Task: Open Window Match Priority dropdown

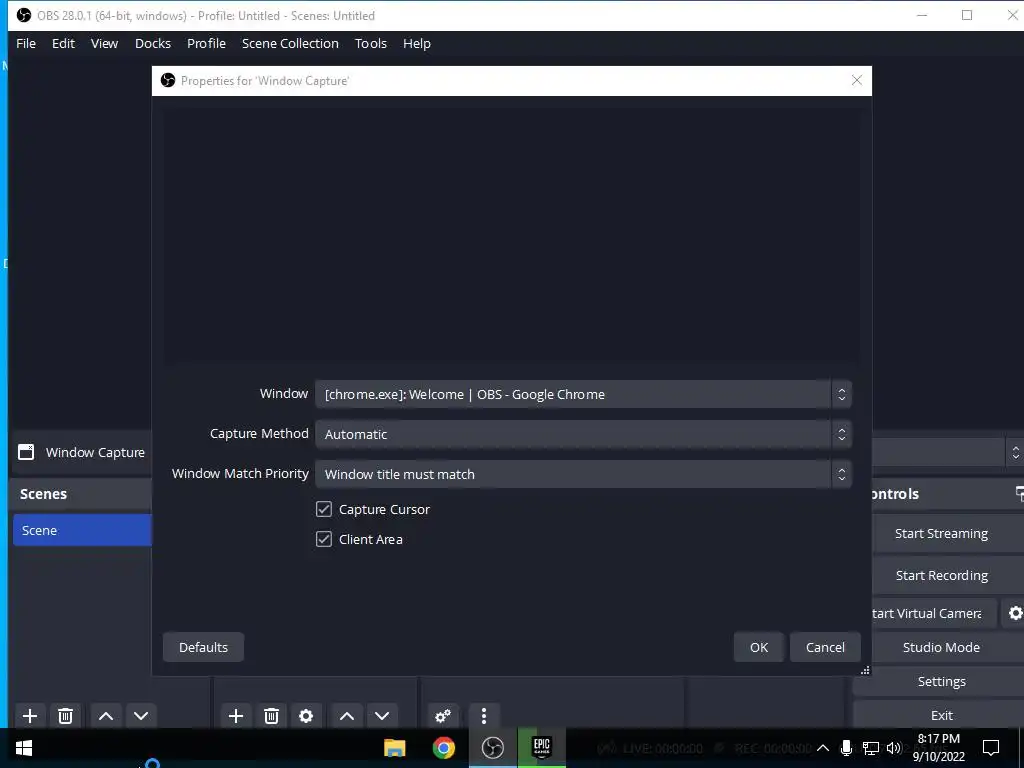Action: point(583,474)
